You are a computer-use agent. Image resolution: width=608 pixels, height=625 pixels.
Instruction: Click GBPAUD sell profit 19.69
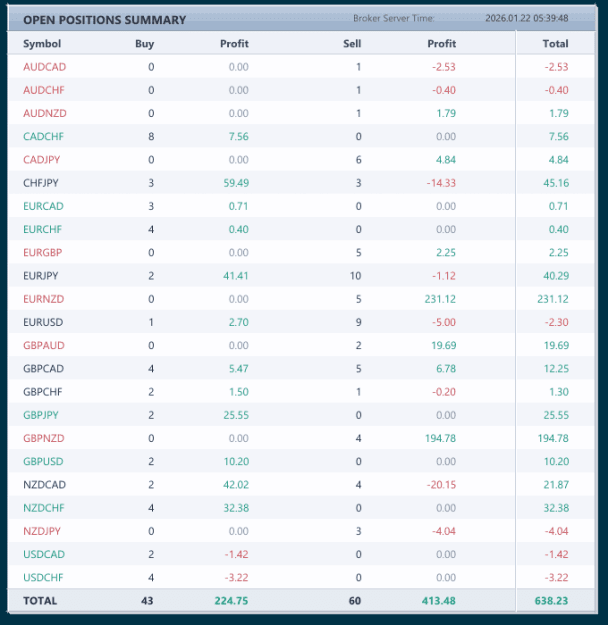coord(443,345)
